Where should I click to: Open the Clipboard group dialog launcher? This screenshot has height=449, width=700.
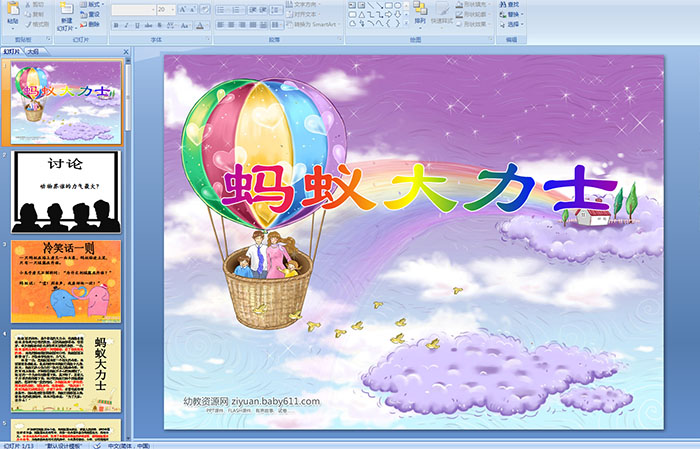[48, 39]
